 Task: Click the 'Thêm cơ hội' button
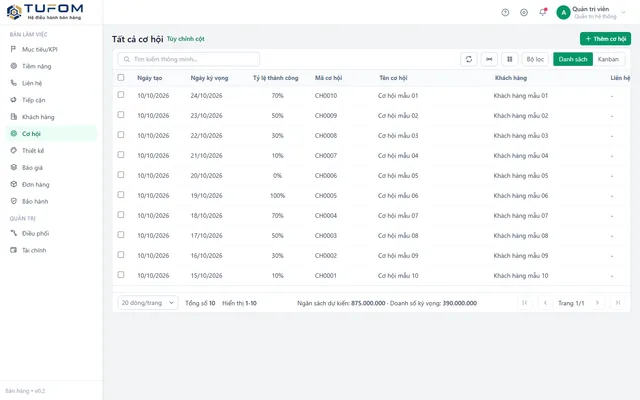(x=605, y=39)
